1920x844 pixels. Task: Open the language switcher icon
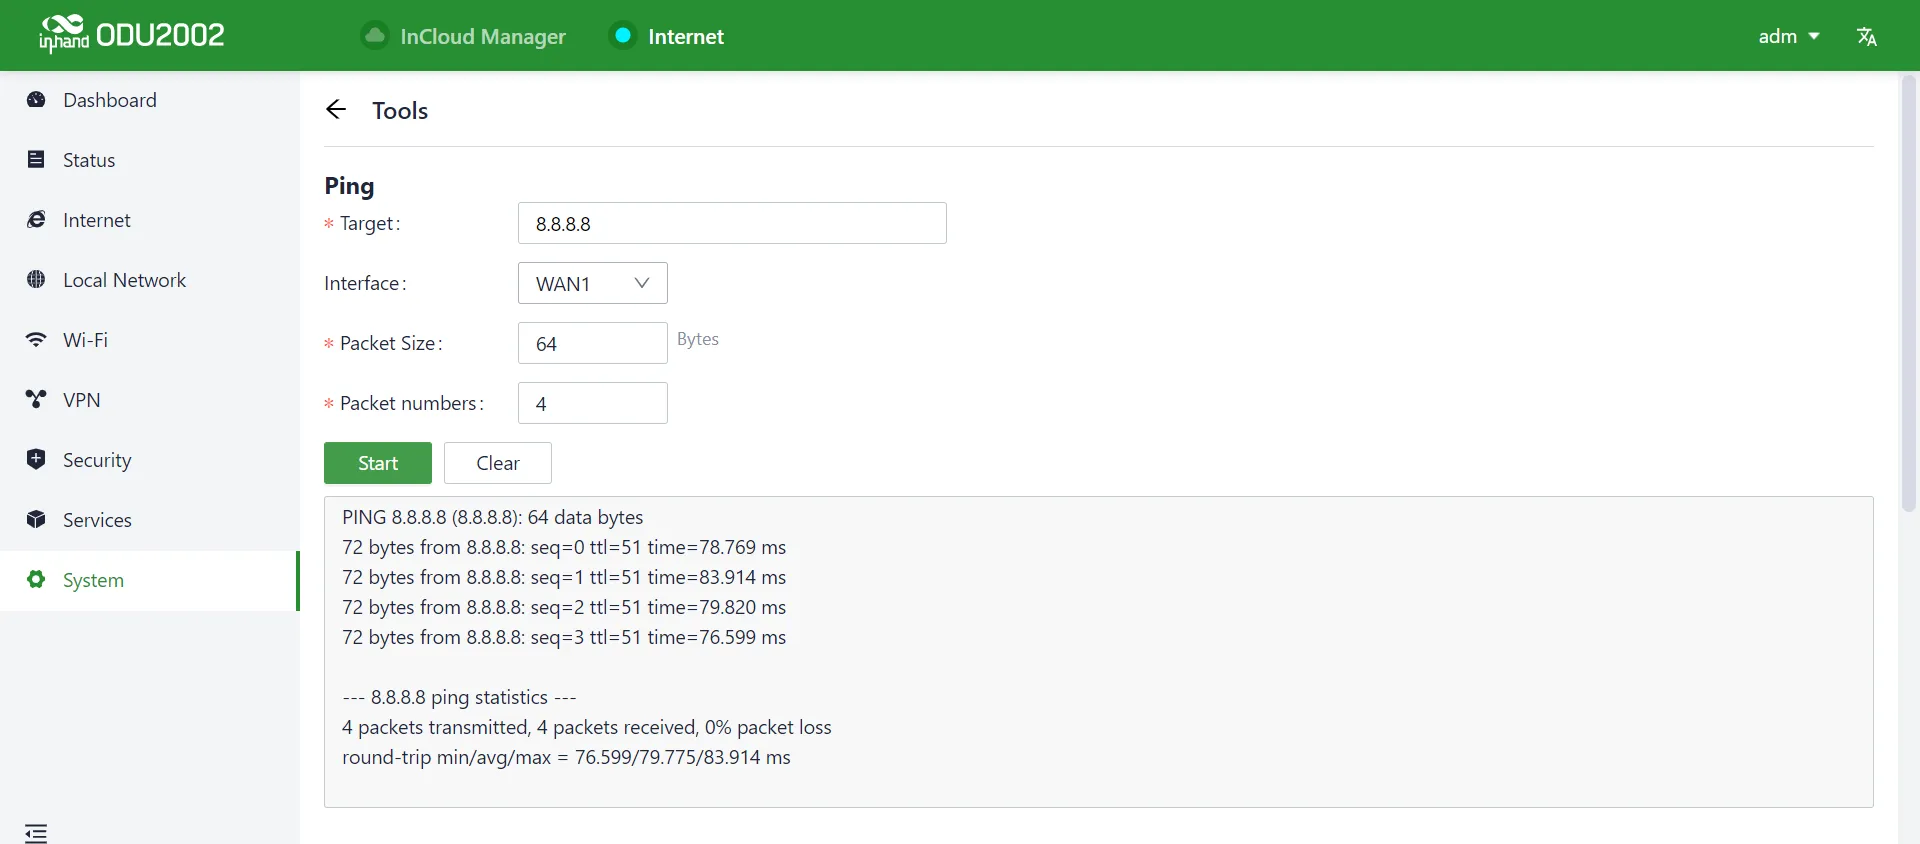1866,37
